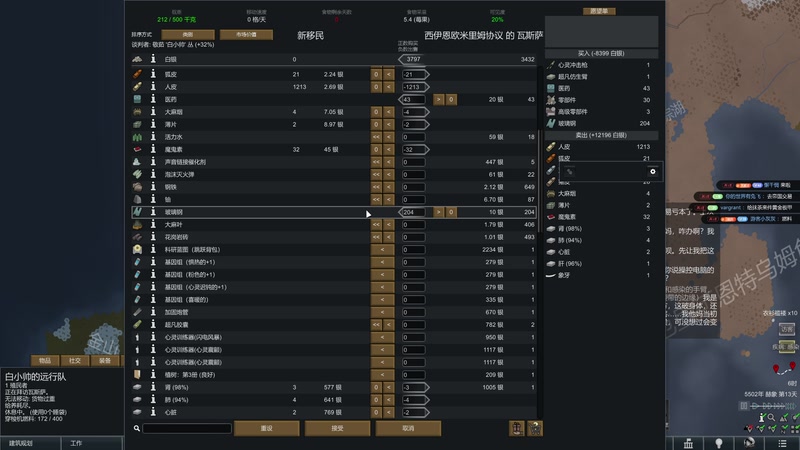Click the 0 button on 心脏 row
Screen dimensions: 800x450
[x=376, y=412]
